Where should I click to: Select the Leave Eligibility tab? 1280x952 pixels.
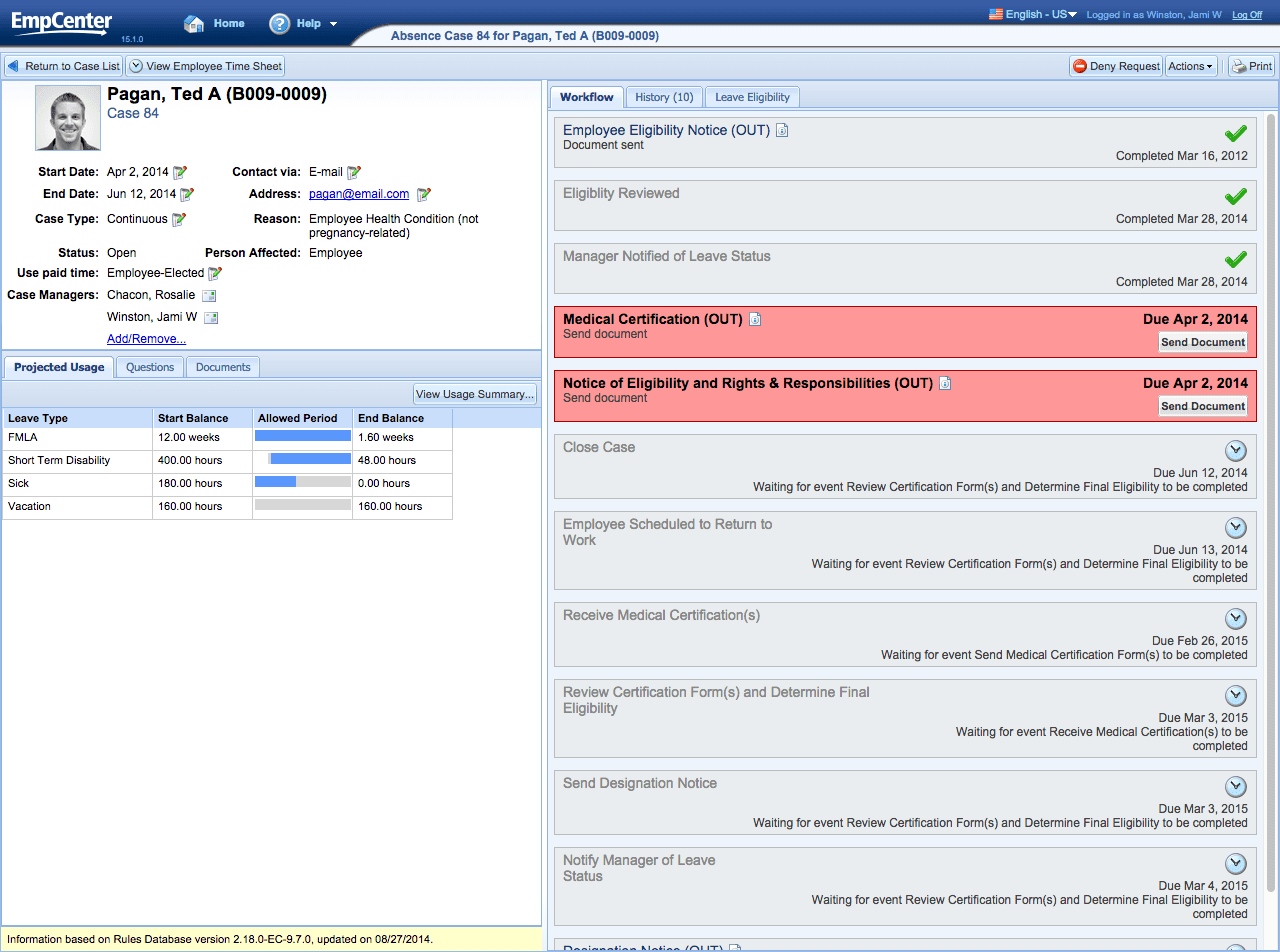point(752,97)
